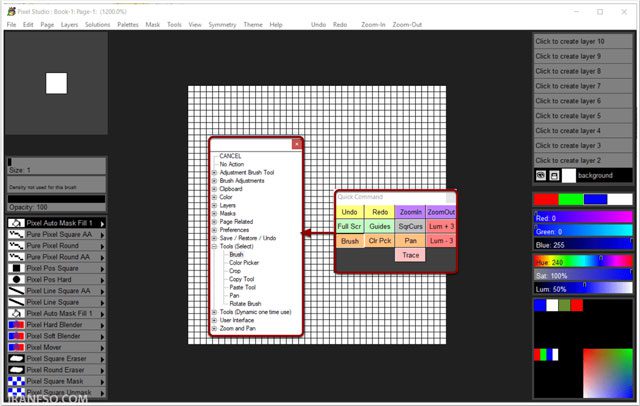The height and width of the screenshot is (406, 640).
Task: Pick the Pixel Line Square AA brush icon
Action: 16,291
